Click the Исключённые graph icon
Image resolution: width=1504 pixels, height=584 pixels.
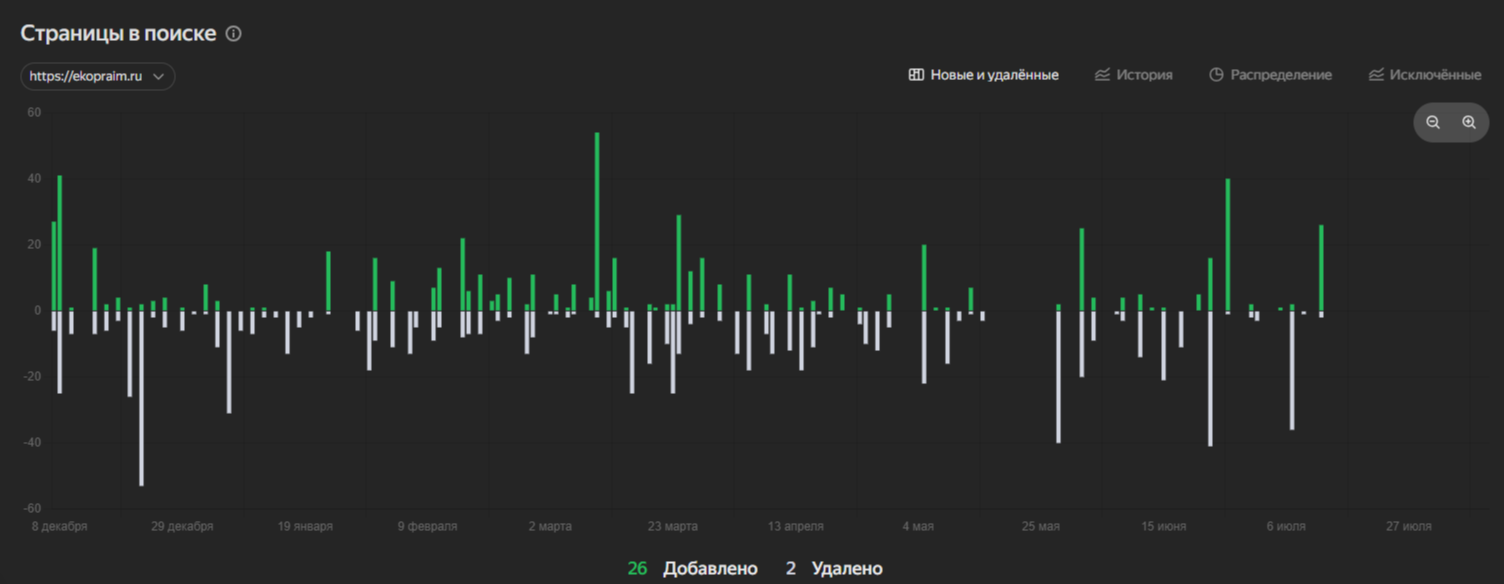coord(1376,75)
